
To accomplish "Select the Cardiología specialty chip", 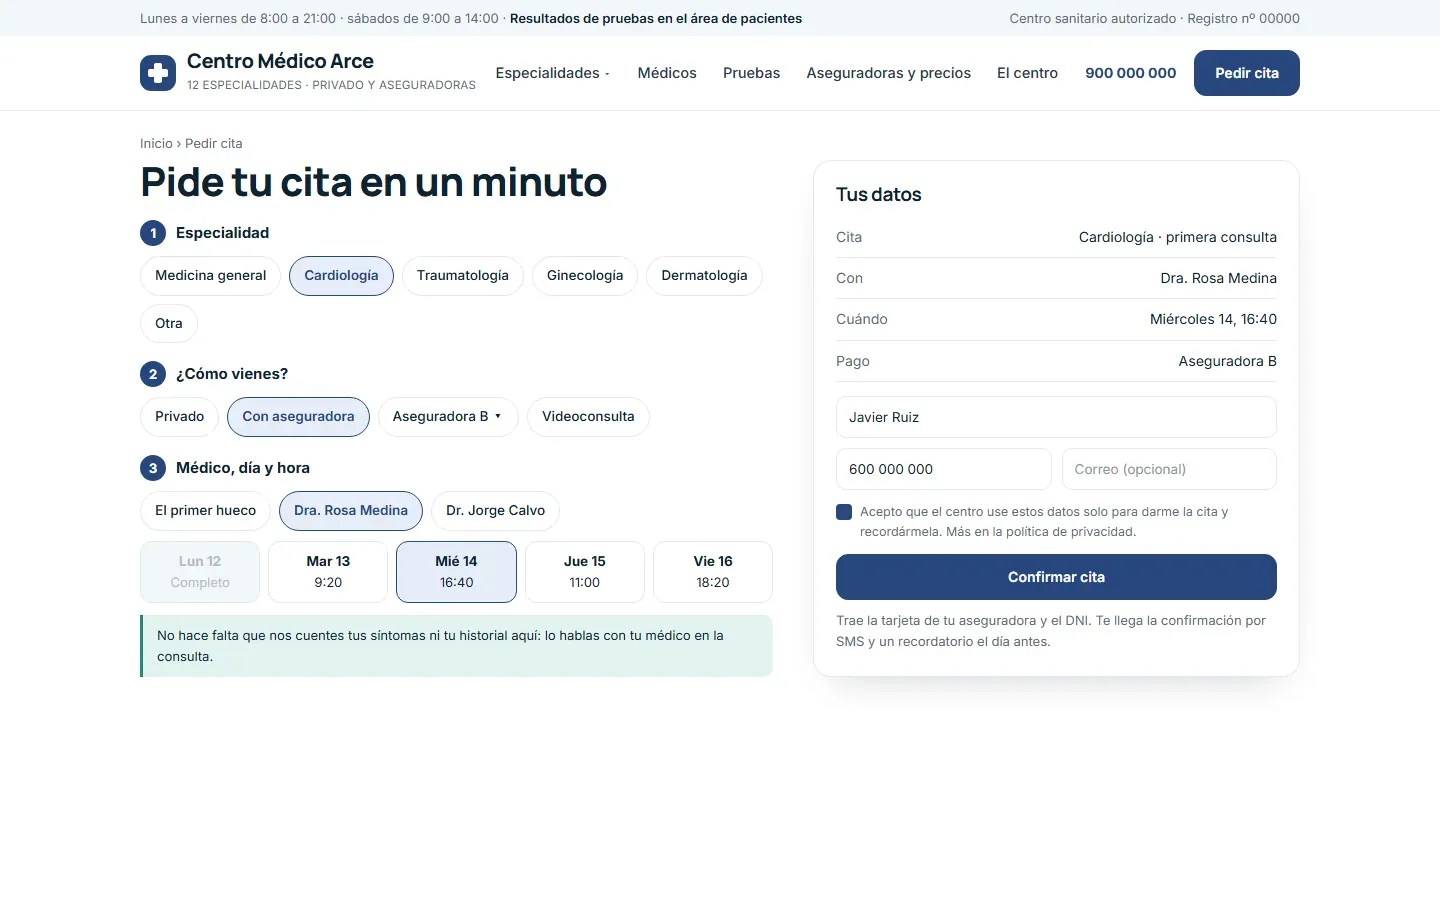I will (341, 276).
